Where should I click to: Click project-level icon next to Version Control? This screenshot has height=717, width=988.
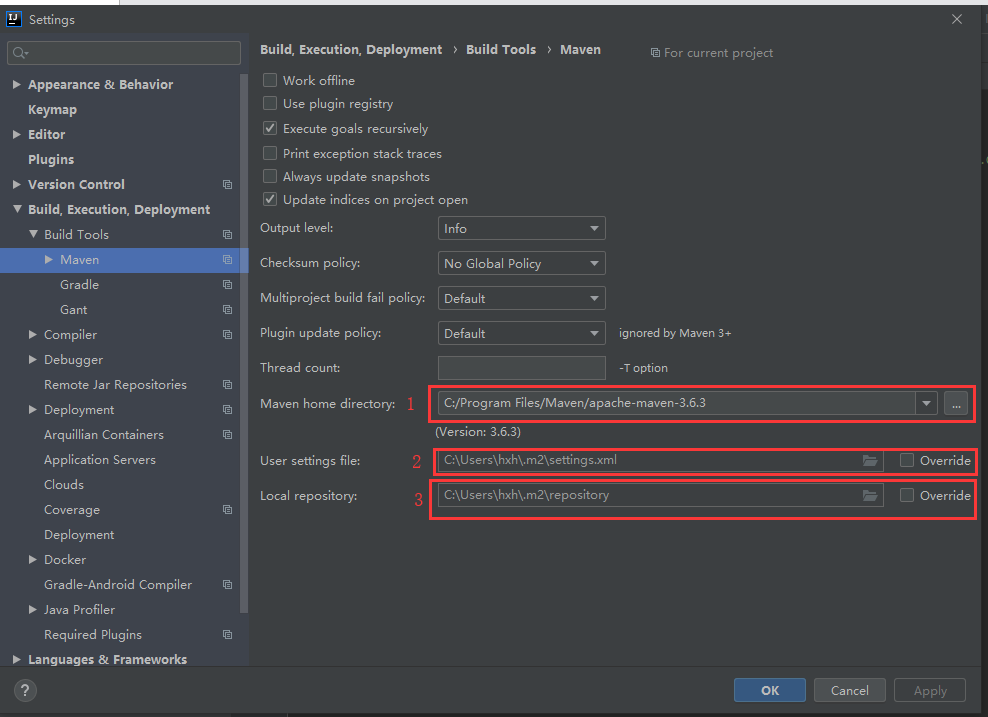[x=227, y=185]
